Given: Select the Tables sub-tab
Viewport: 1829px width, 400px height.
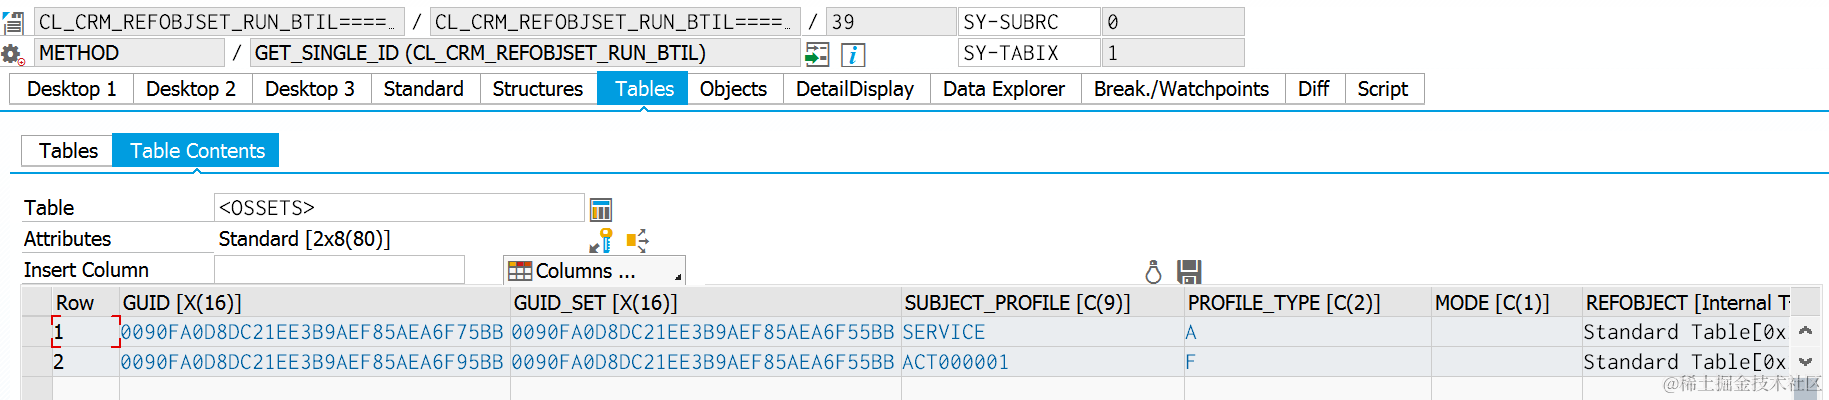Looking at the screenshot, I should [x=68, y=151].
